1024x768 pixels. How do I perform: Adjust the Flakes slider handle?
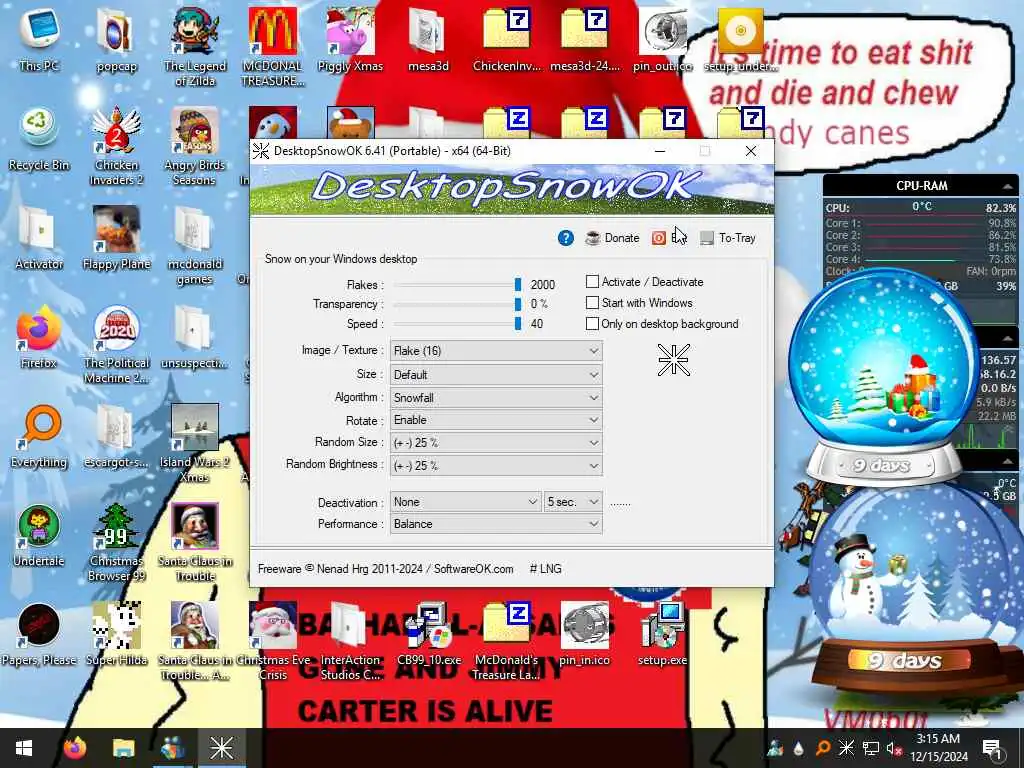coord(518,284)
